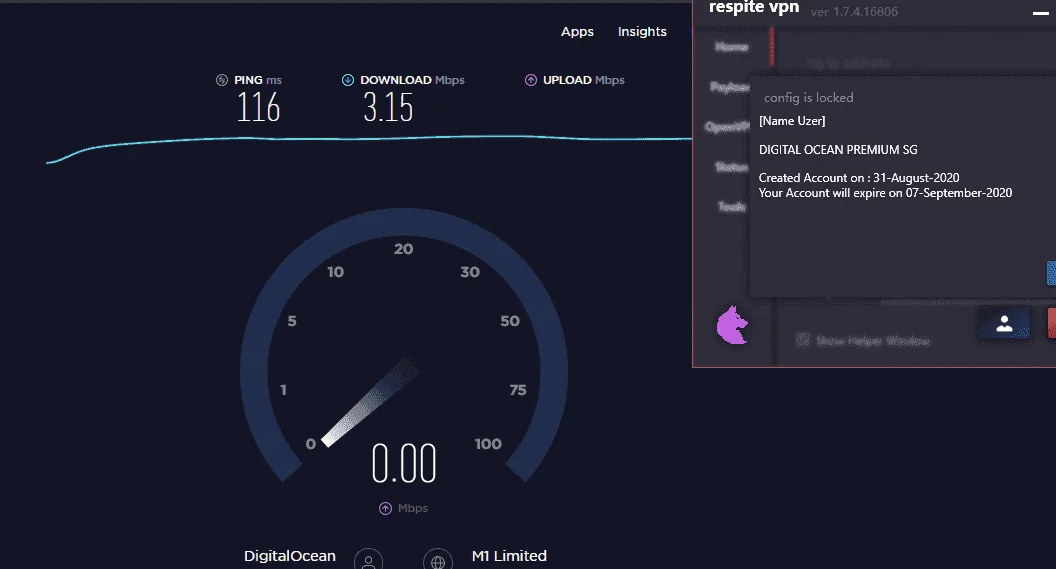The image size is (1056, 569).
Task: Click the ping icon beside PING ms
Action: (x=222, y=80)
